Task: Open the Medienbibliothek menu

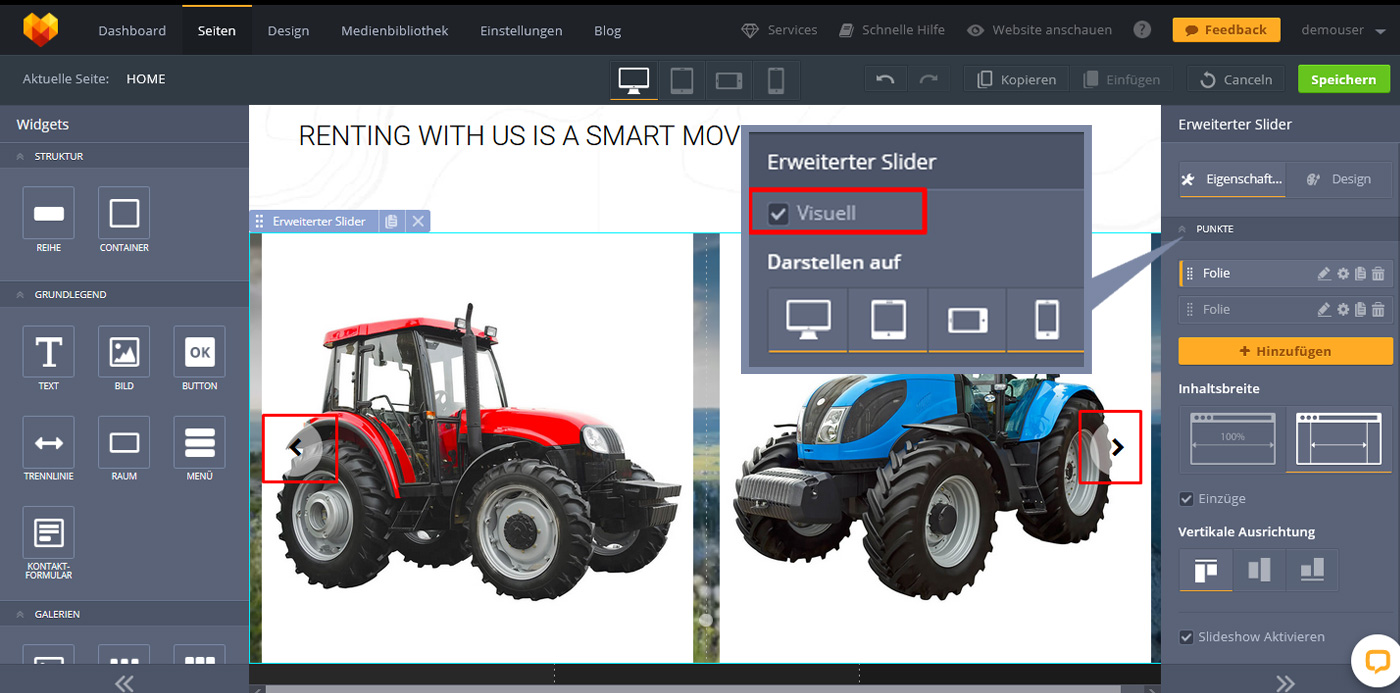Action: click(394, 30)
